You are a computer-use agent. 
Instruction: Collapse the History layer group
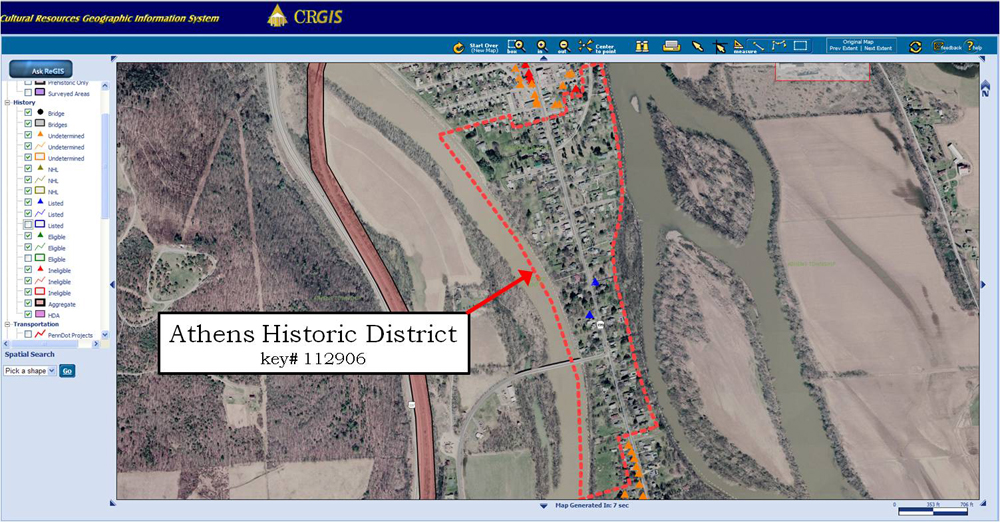pyautogui.click(x=7, y=103)
